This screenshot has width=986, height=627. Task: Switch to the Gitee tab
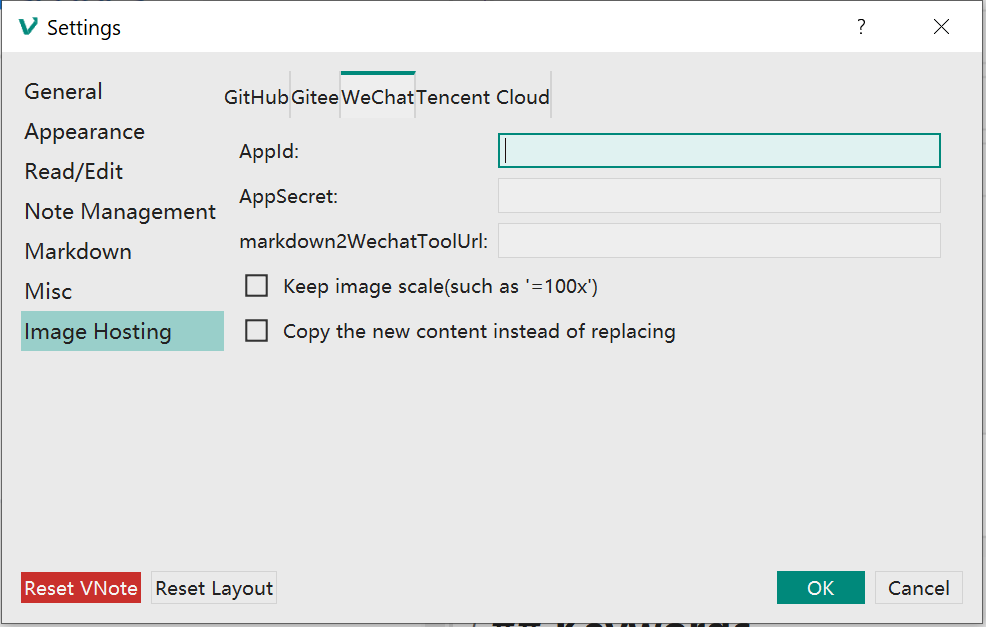315,97
